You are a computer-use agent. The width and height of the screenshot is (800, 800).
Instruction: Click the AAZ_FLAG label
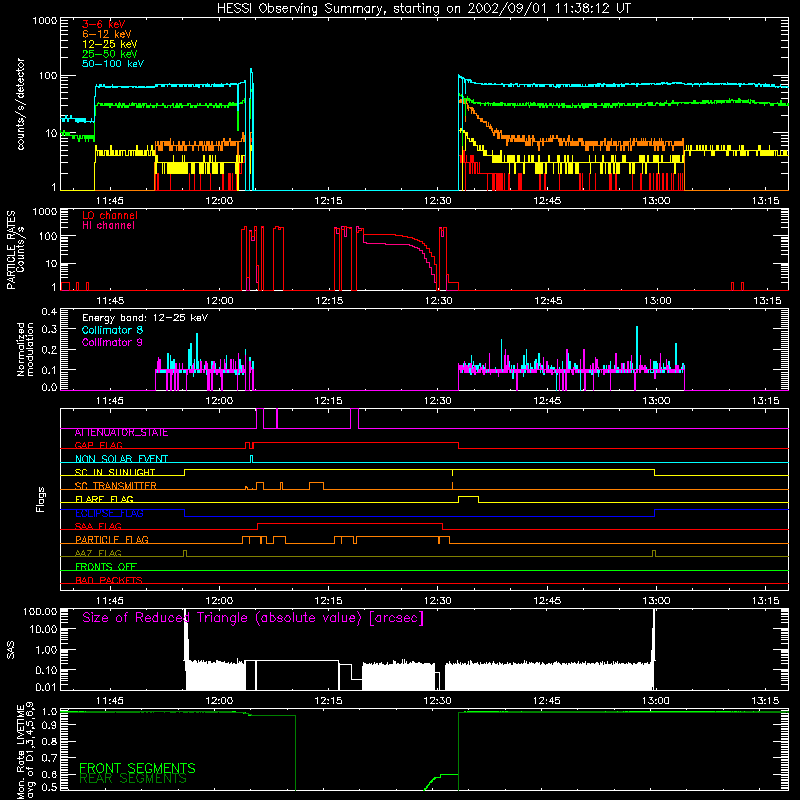tap(98, 553)
